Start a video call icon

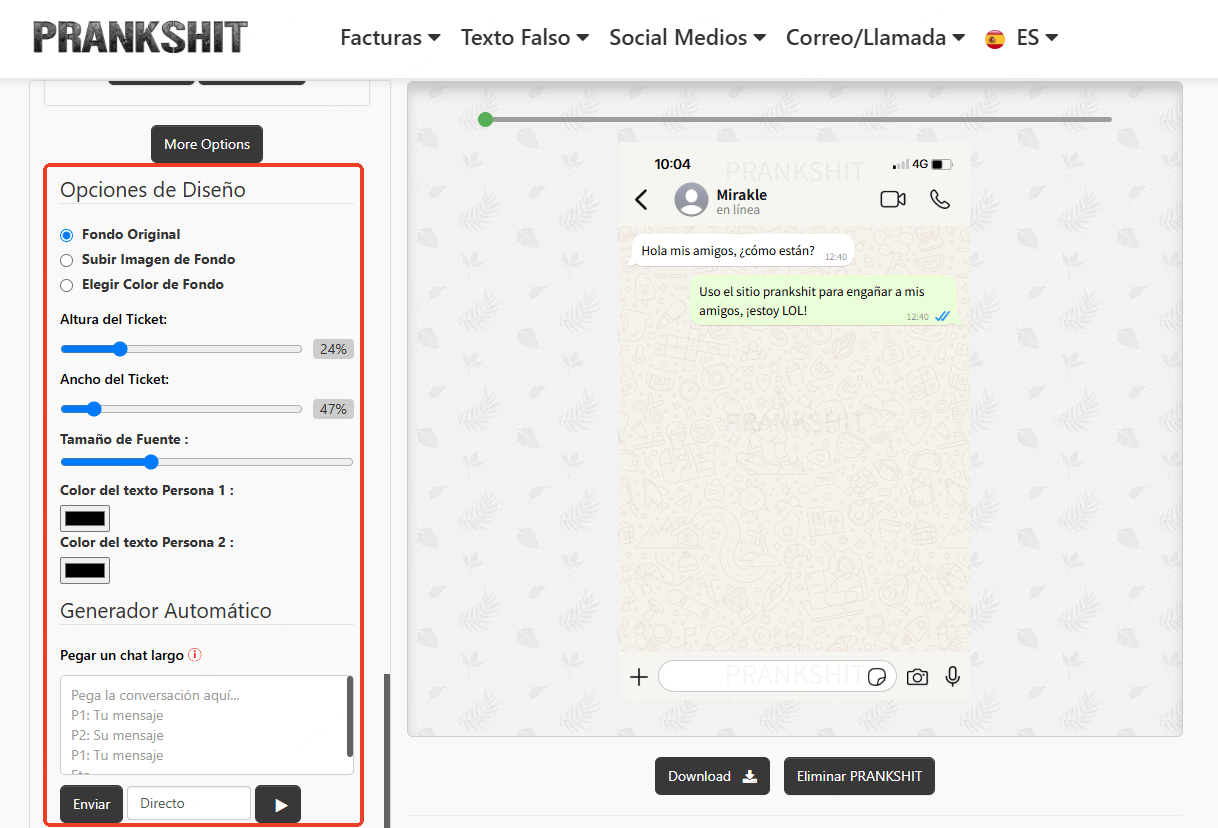[893, 200]
